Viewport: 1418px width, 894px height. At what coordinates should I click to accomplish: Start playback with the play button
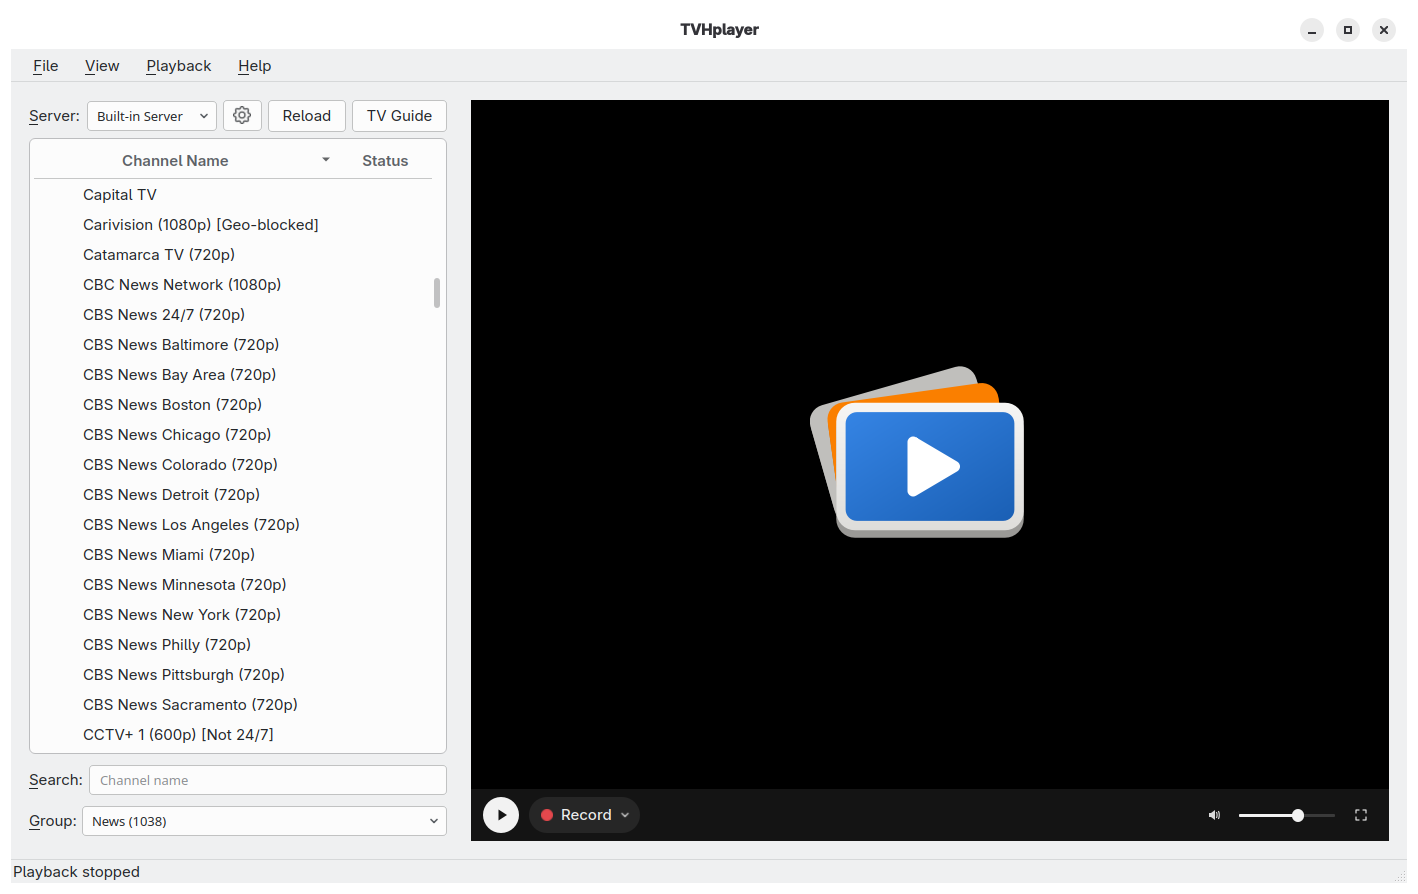tap(501, 815)
